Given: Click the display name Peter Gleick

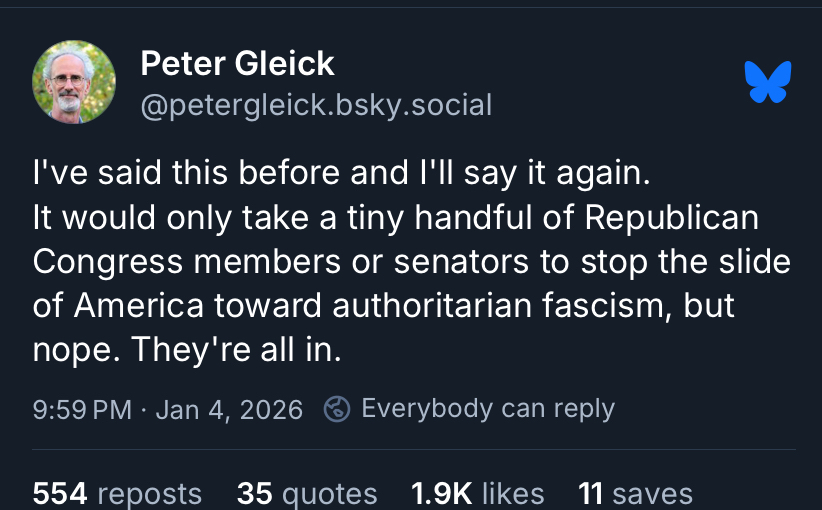Looking at the screenshot, I should click(x=237, y=64).
